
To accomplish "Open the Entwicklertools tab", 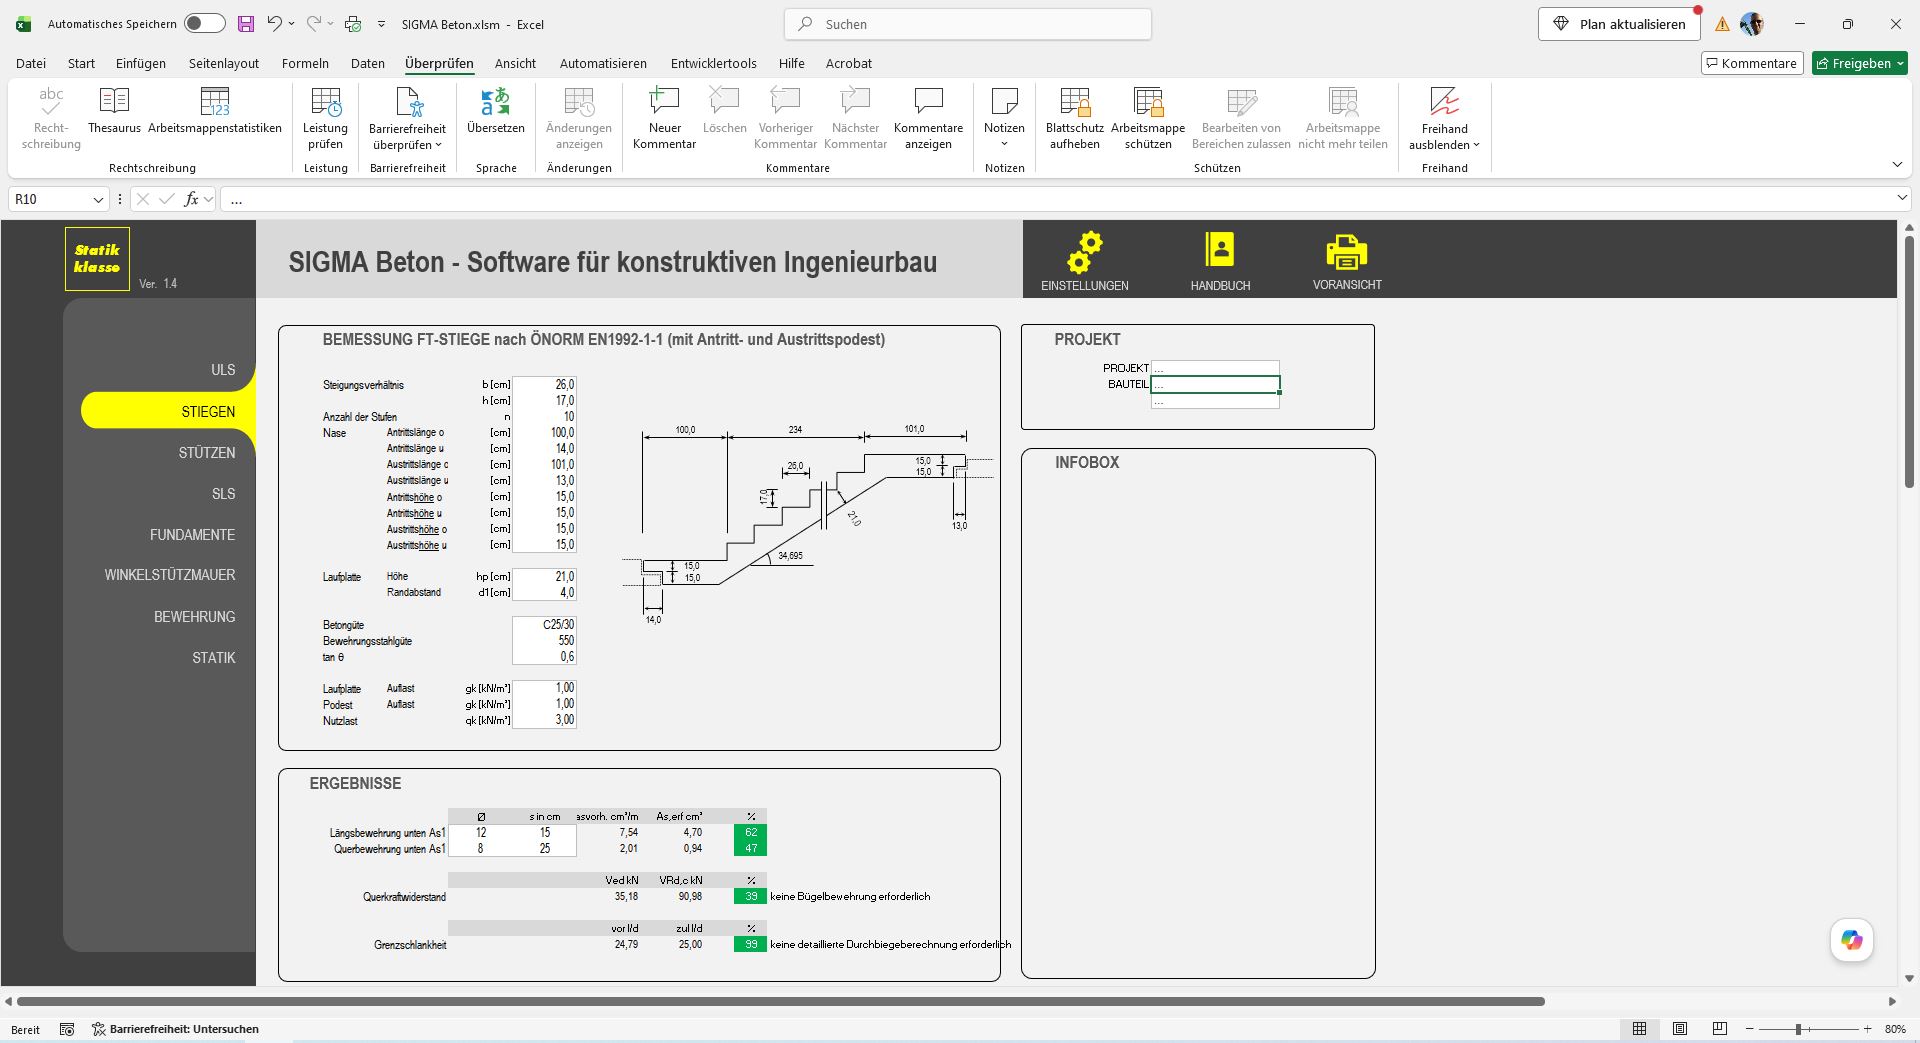I will [x=714, y=63].
